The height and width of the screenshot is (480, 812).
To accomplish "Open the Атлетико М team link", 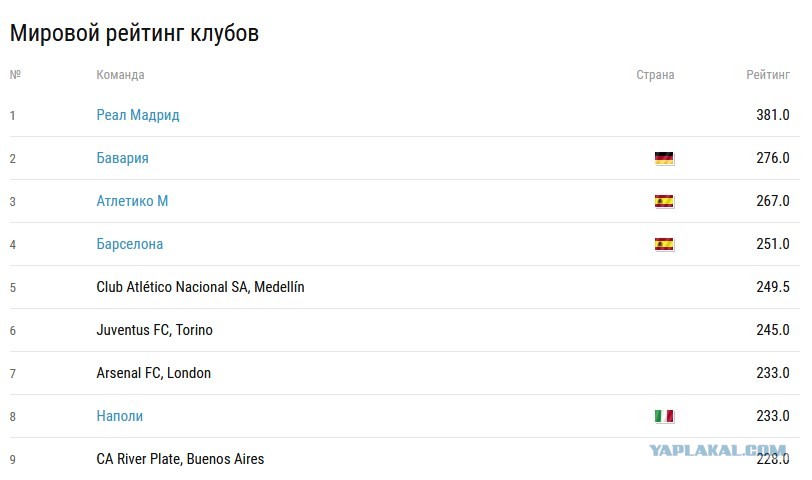I will 132,201.
